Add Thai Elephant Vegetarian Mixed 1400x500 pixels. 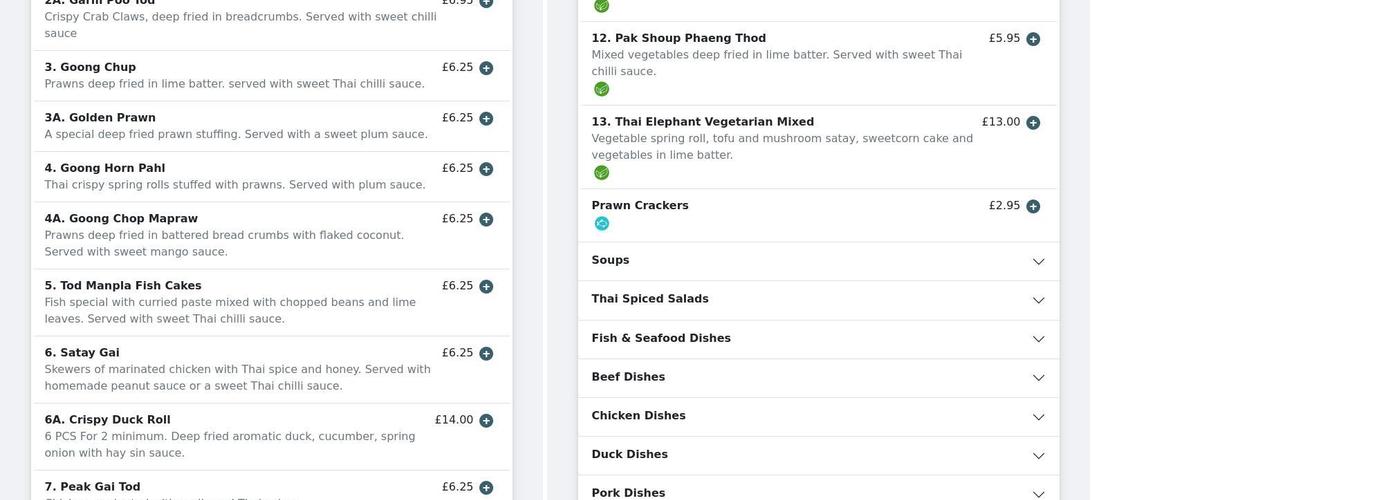[x=1033, y=123]
